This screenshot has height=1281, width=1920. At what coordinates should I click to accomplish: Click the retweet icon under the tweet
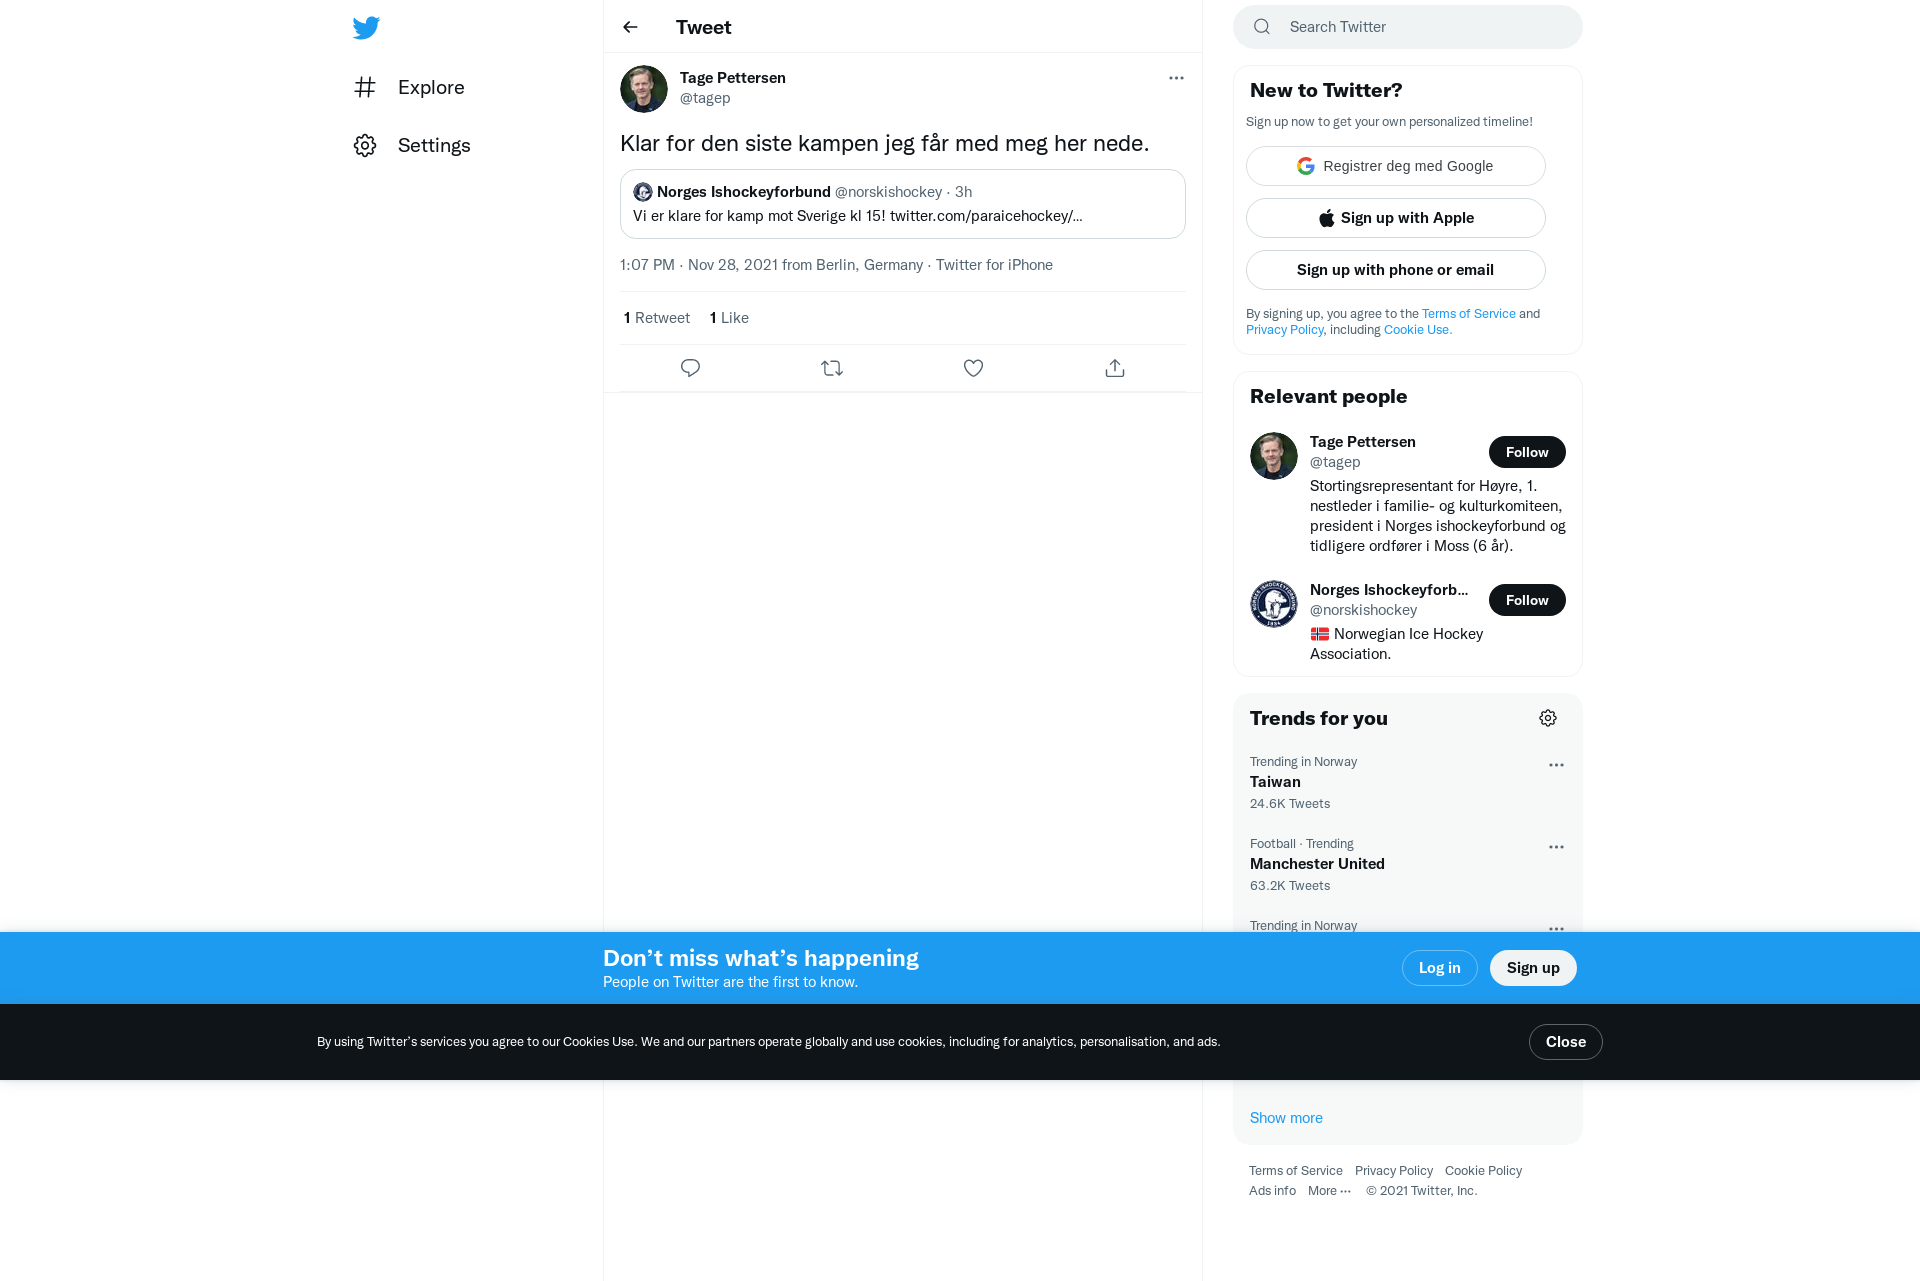832,368
